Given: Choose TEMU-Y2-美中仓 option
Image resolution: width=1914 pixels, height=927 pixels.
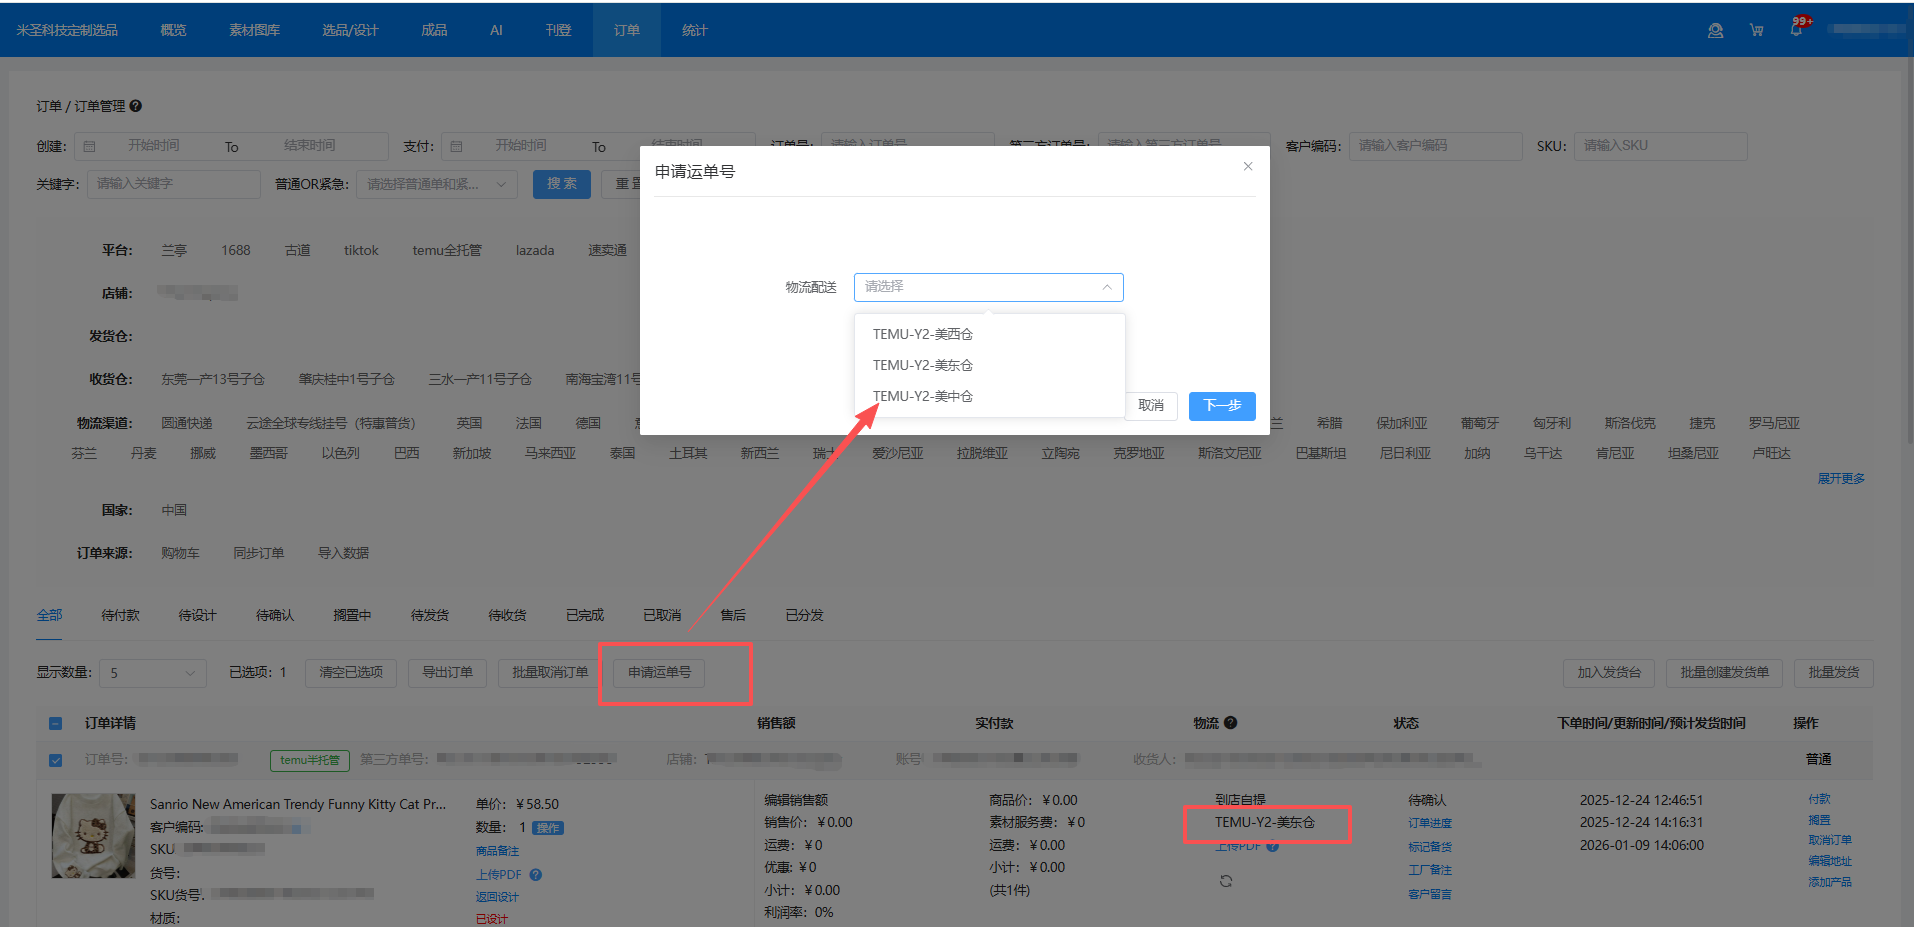Looking at the screenshot, I should click(x=922, y=396).
